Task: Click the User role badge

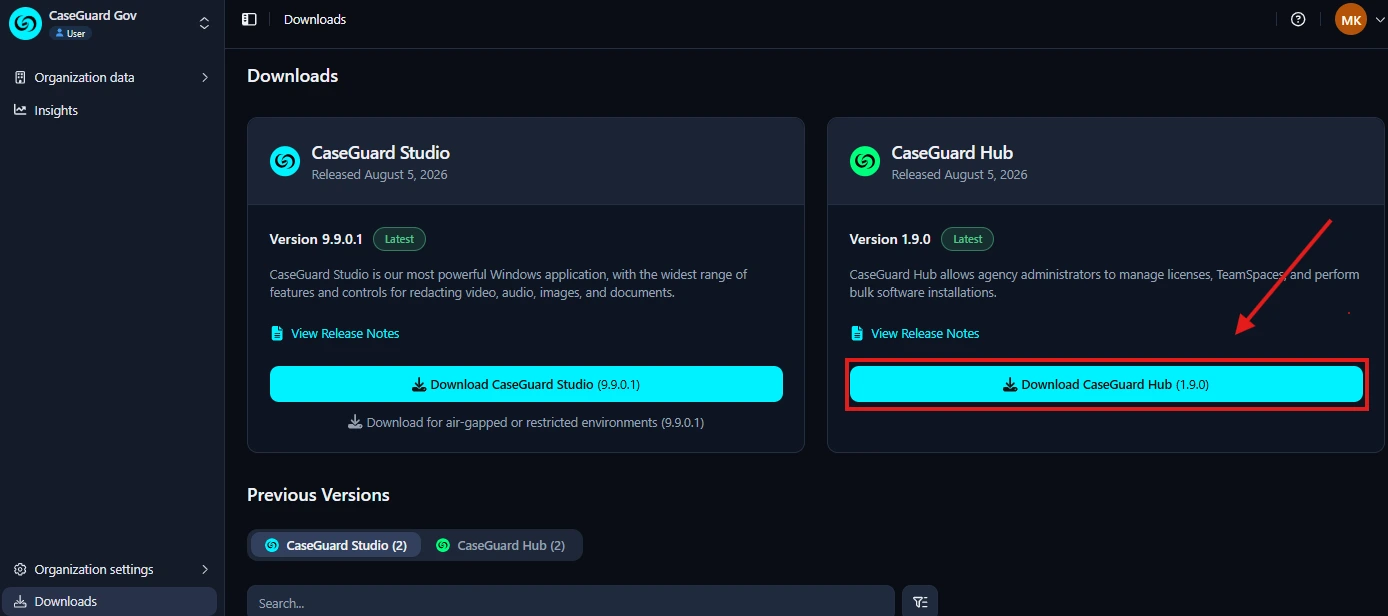Action: [70, 33]
